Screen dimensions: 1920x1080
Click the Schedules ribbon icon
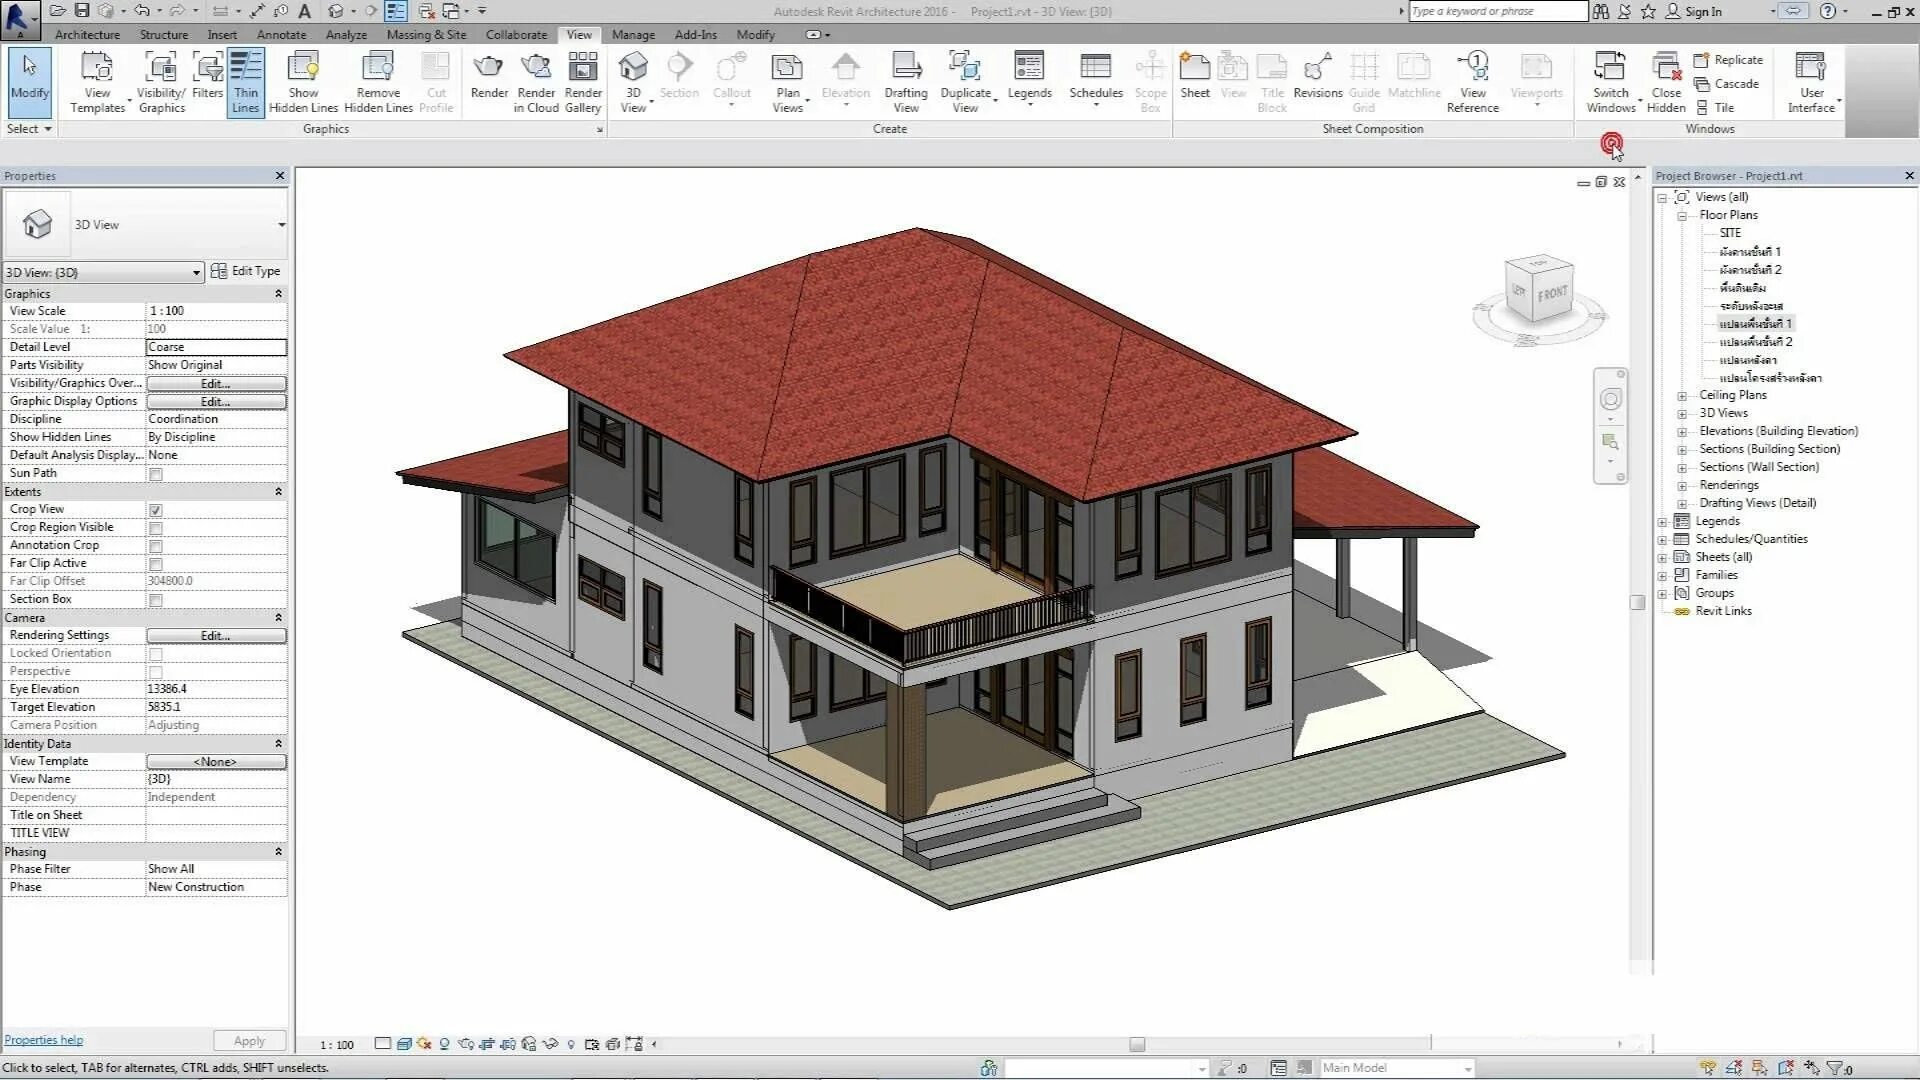[x=1095, y=68]
